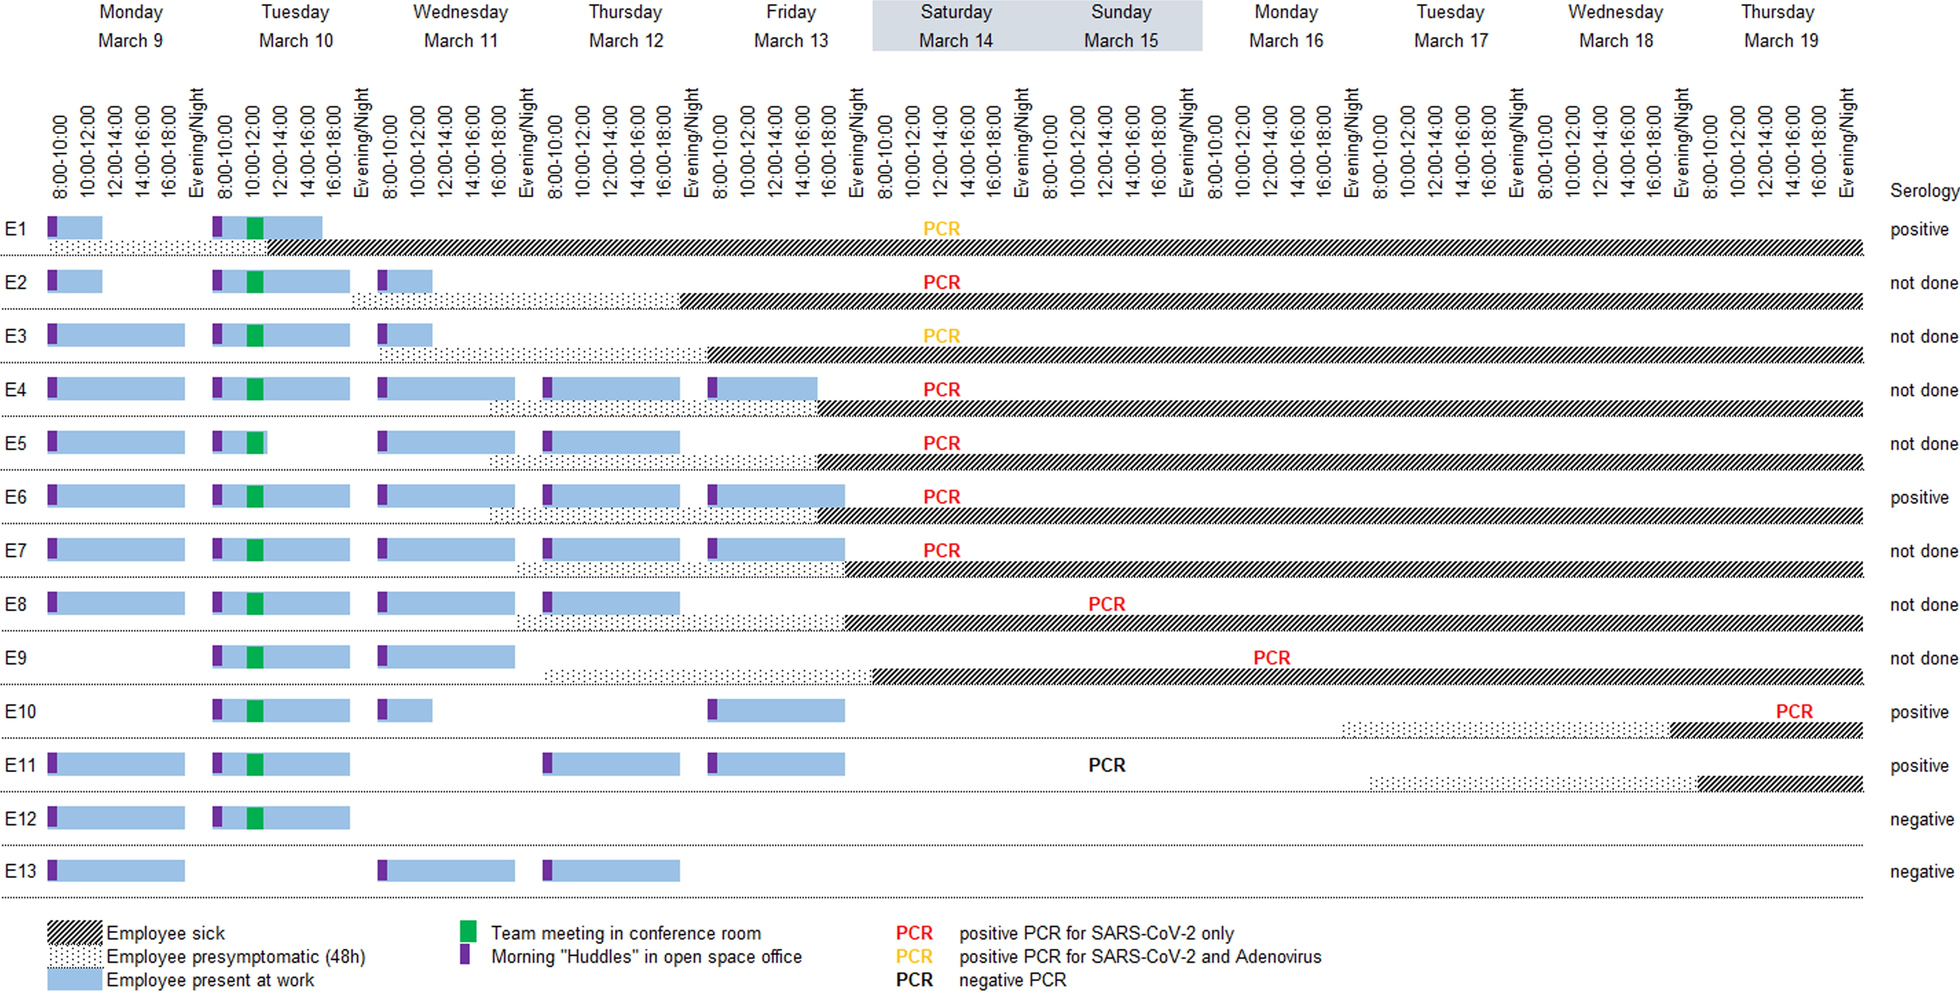
Task: Click the yellow PCR legend symbol
Action: tap(914, 957)
